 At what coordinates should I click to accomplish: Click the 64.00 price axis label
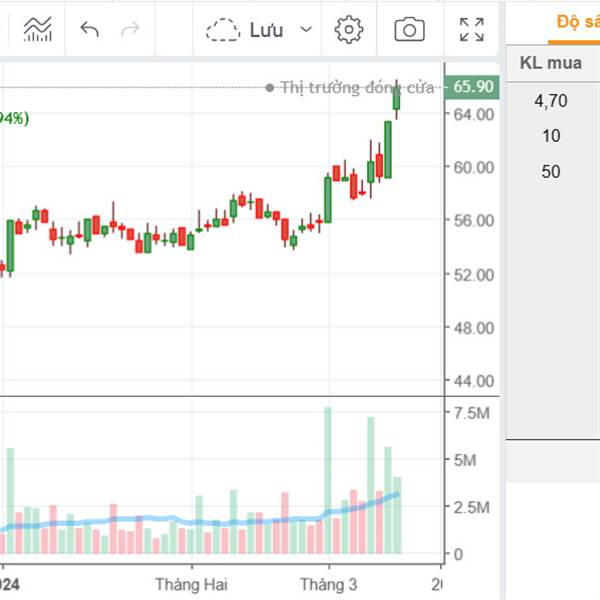tap(473, 114)
